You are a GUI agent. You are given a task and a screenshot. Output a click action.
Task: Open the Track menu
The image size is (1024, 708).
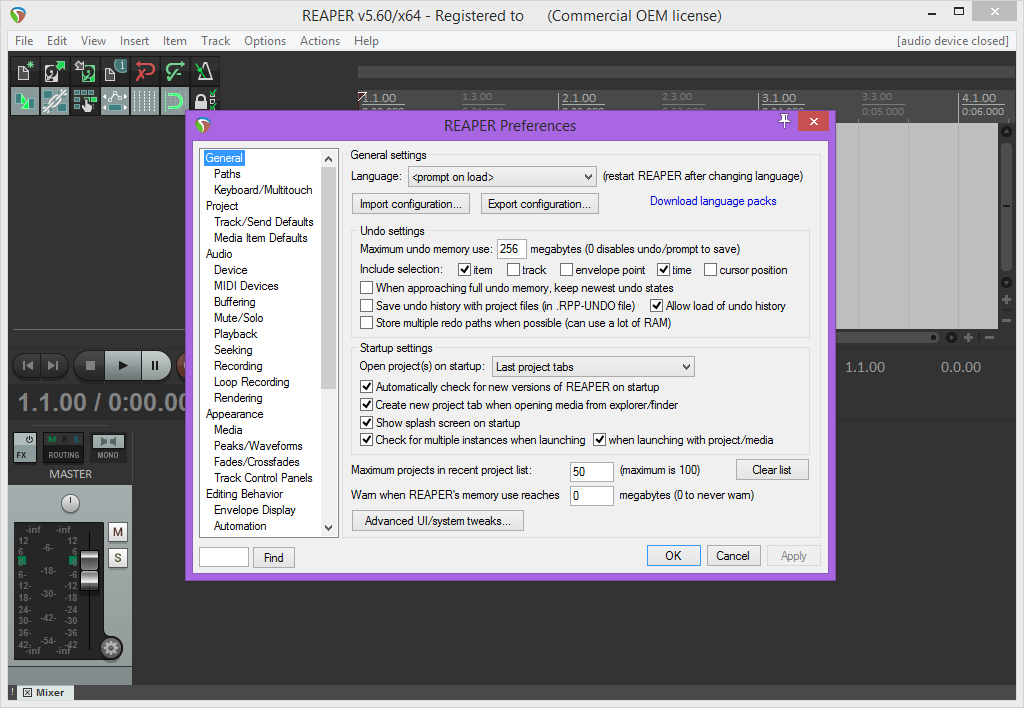(216, 40)
